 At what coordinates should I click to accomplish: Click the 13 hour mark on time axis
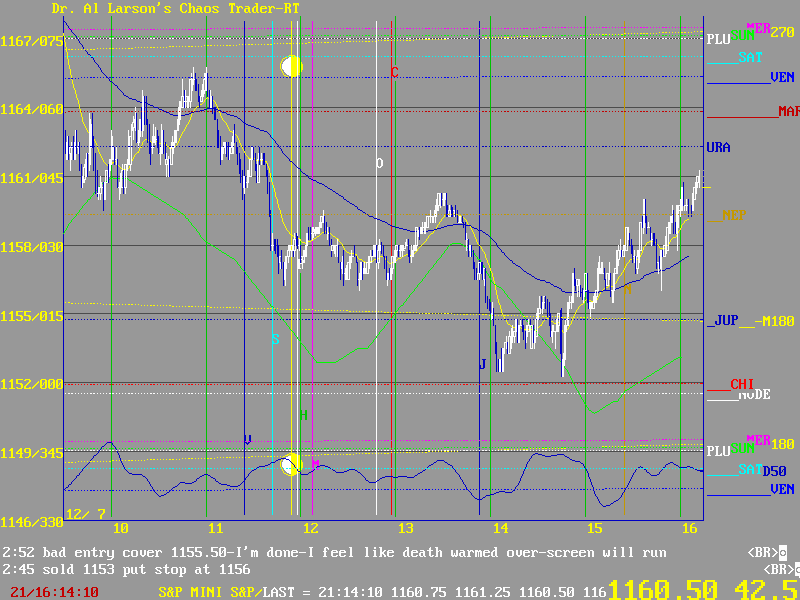click(405, 527)
